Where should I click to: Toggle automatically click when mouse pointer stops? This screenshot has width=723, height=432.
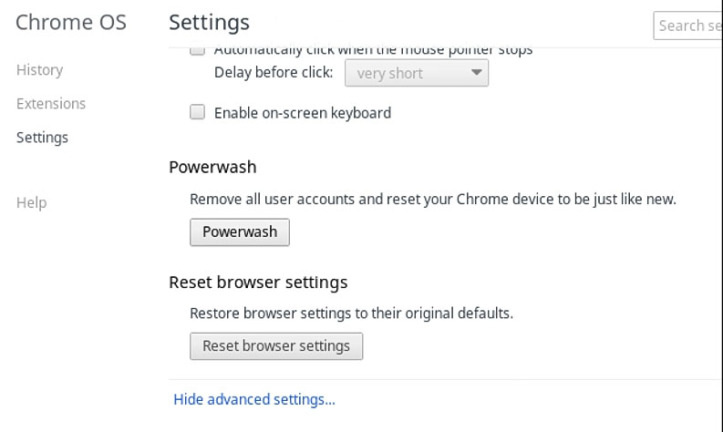coord(197,51)
